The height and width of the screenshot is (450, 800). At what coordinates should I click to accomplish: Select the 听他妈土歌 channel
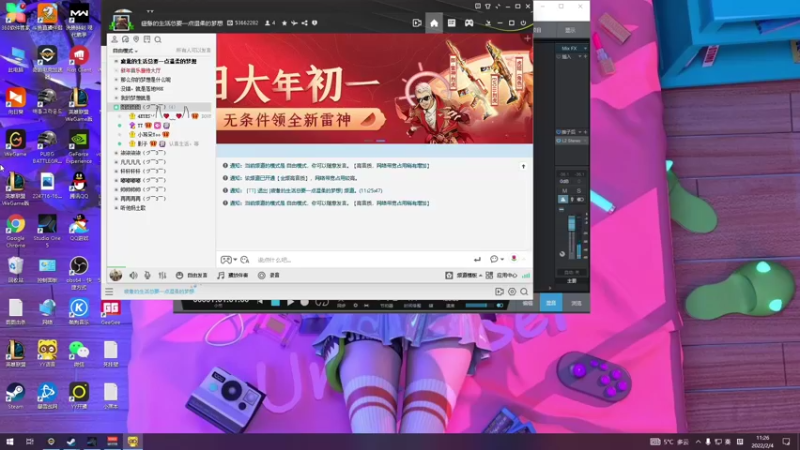133,208
